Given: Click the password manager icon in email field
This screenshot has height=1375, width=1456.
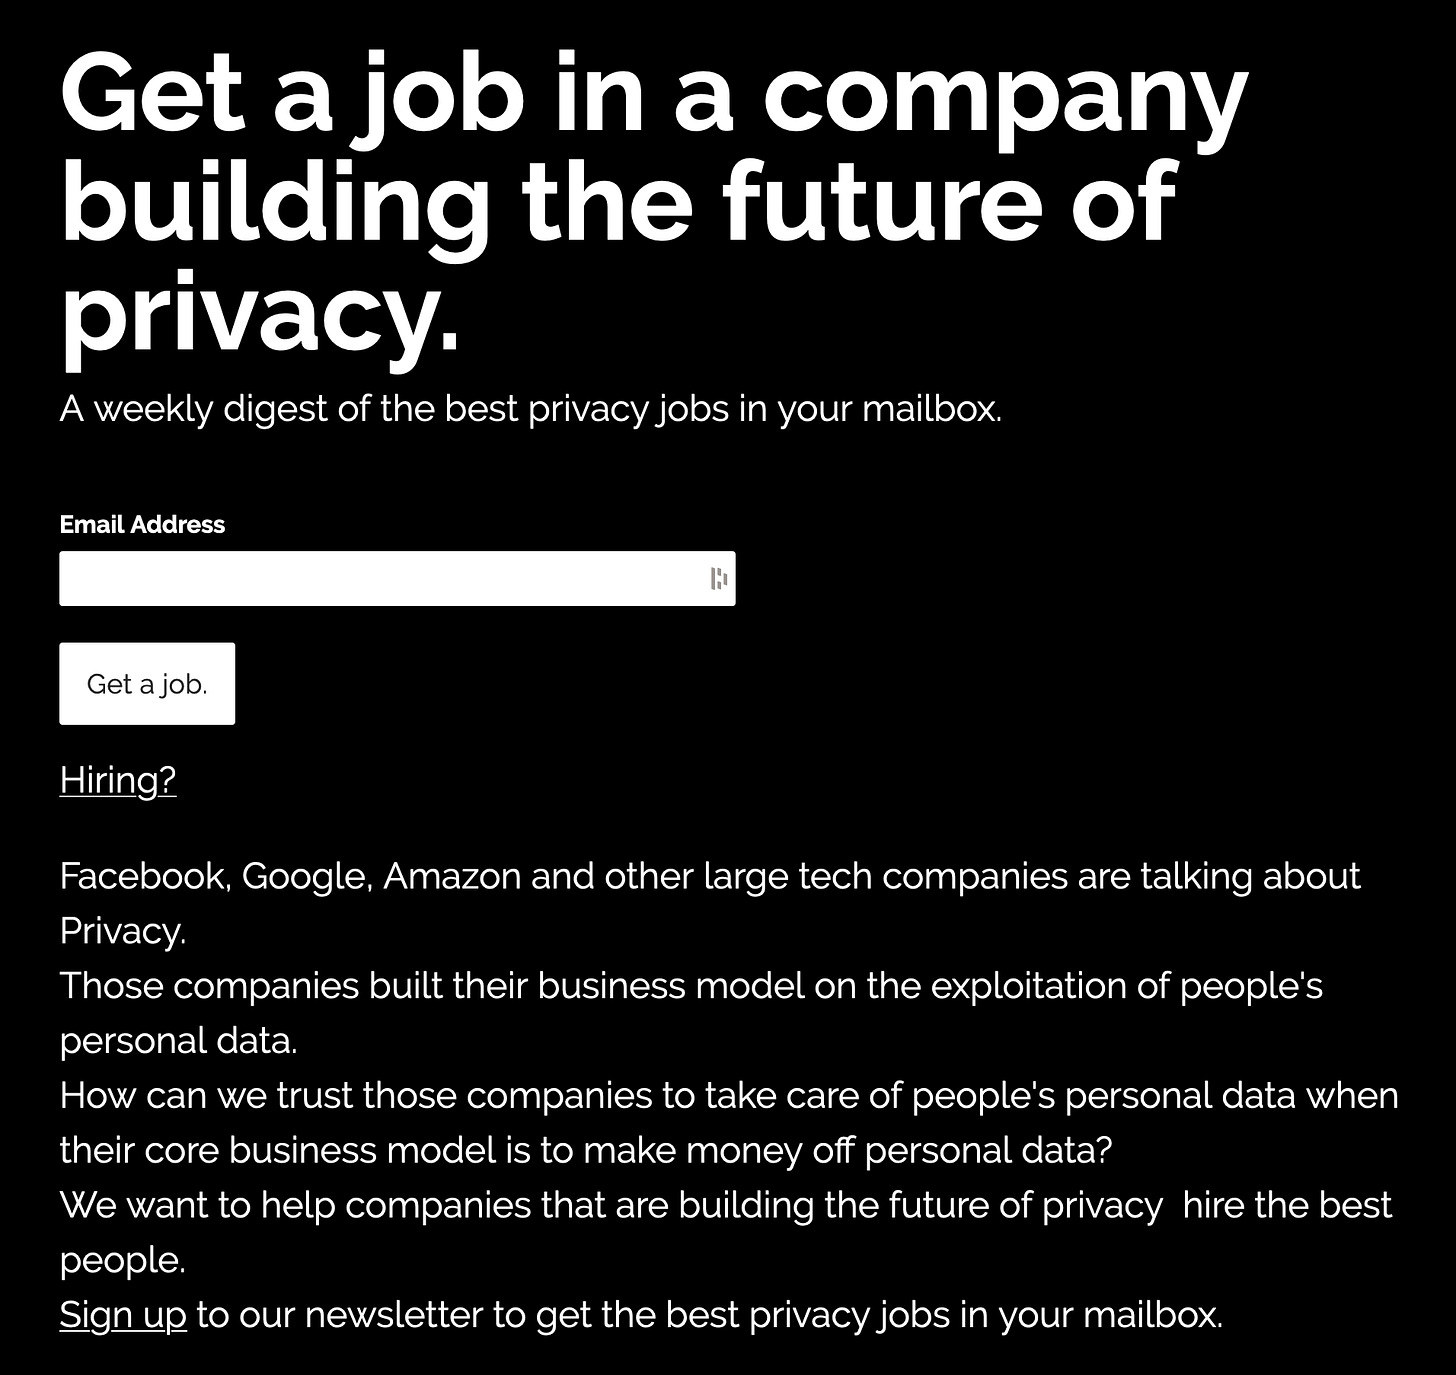Looking at the screenshot, I should tap(718, 578).
